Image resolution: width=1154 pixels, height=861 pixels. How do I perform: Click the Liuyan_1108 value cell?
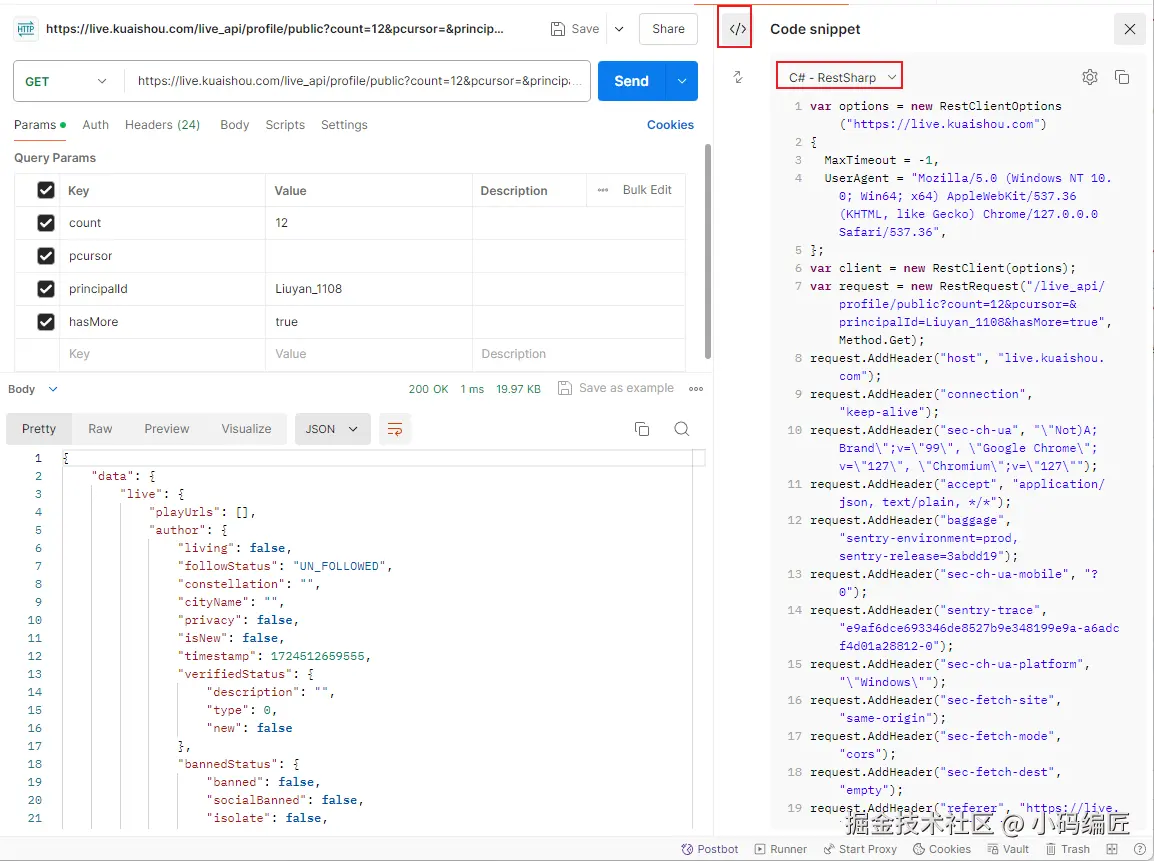pos(368,288)
